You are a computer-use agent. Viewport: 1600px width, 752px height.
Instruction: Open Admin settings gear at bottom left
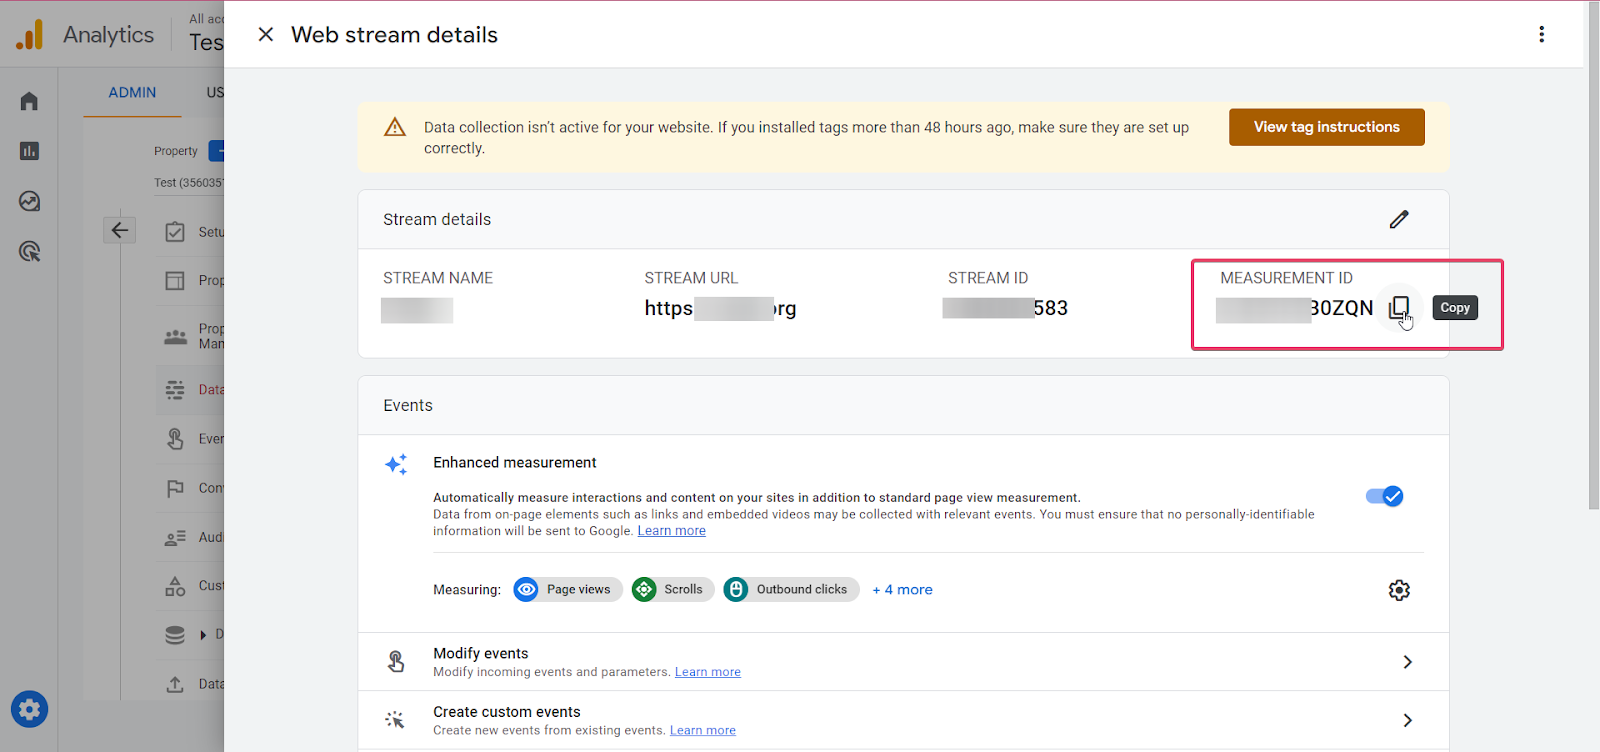pyautogui.click(x=29, y=710)
